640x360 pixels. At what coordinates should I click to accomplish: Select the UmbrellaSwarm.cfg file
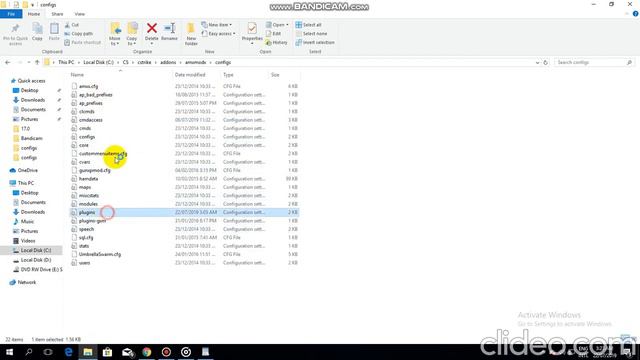(x=100, y=254)
